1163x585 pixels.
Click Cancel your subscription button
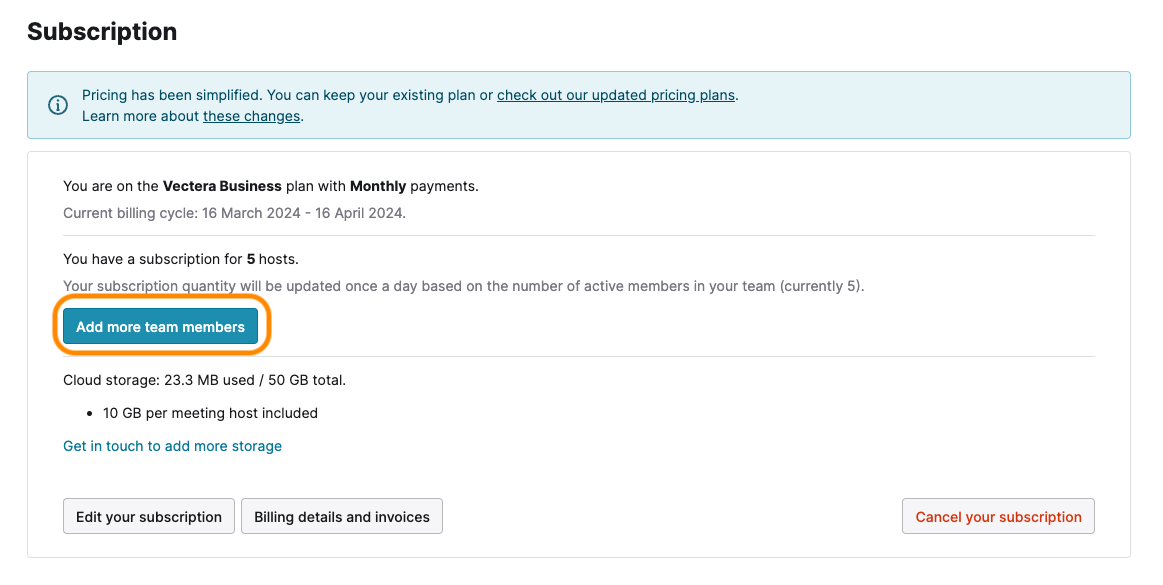pos(998,516)
